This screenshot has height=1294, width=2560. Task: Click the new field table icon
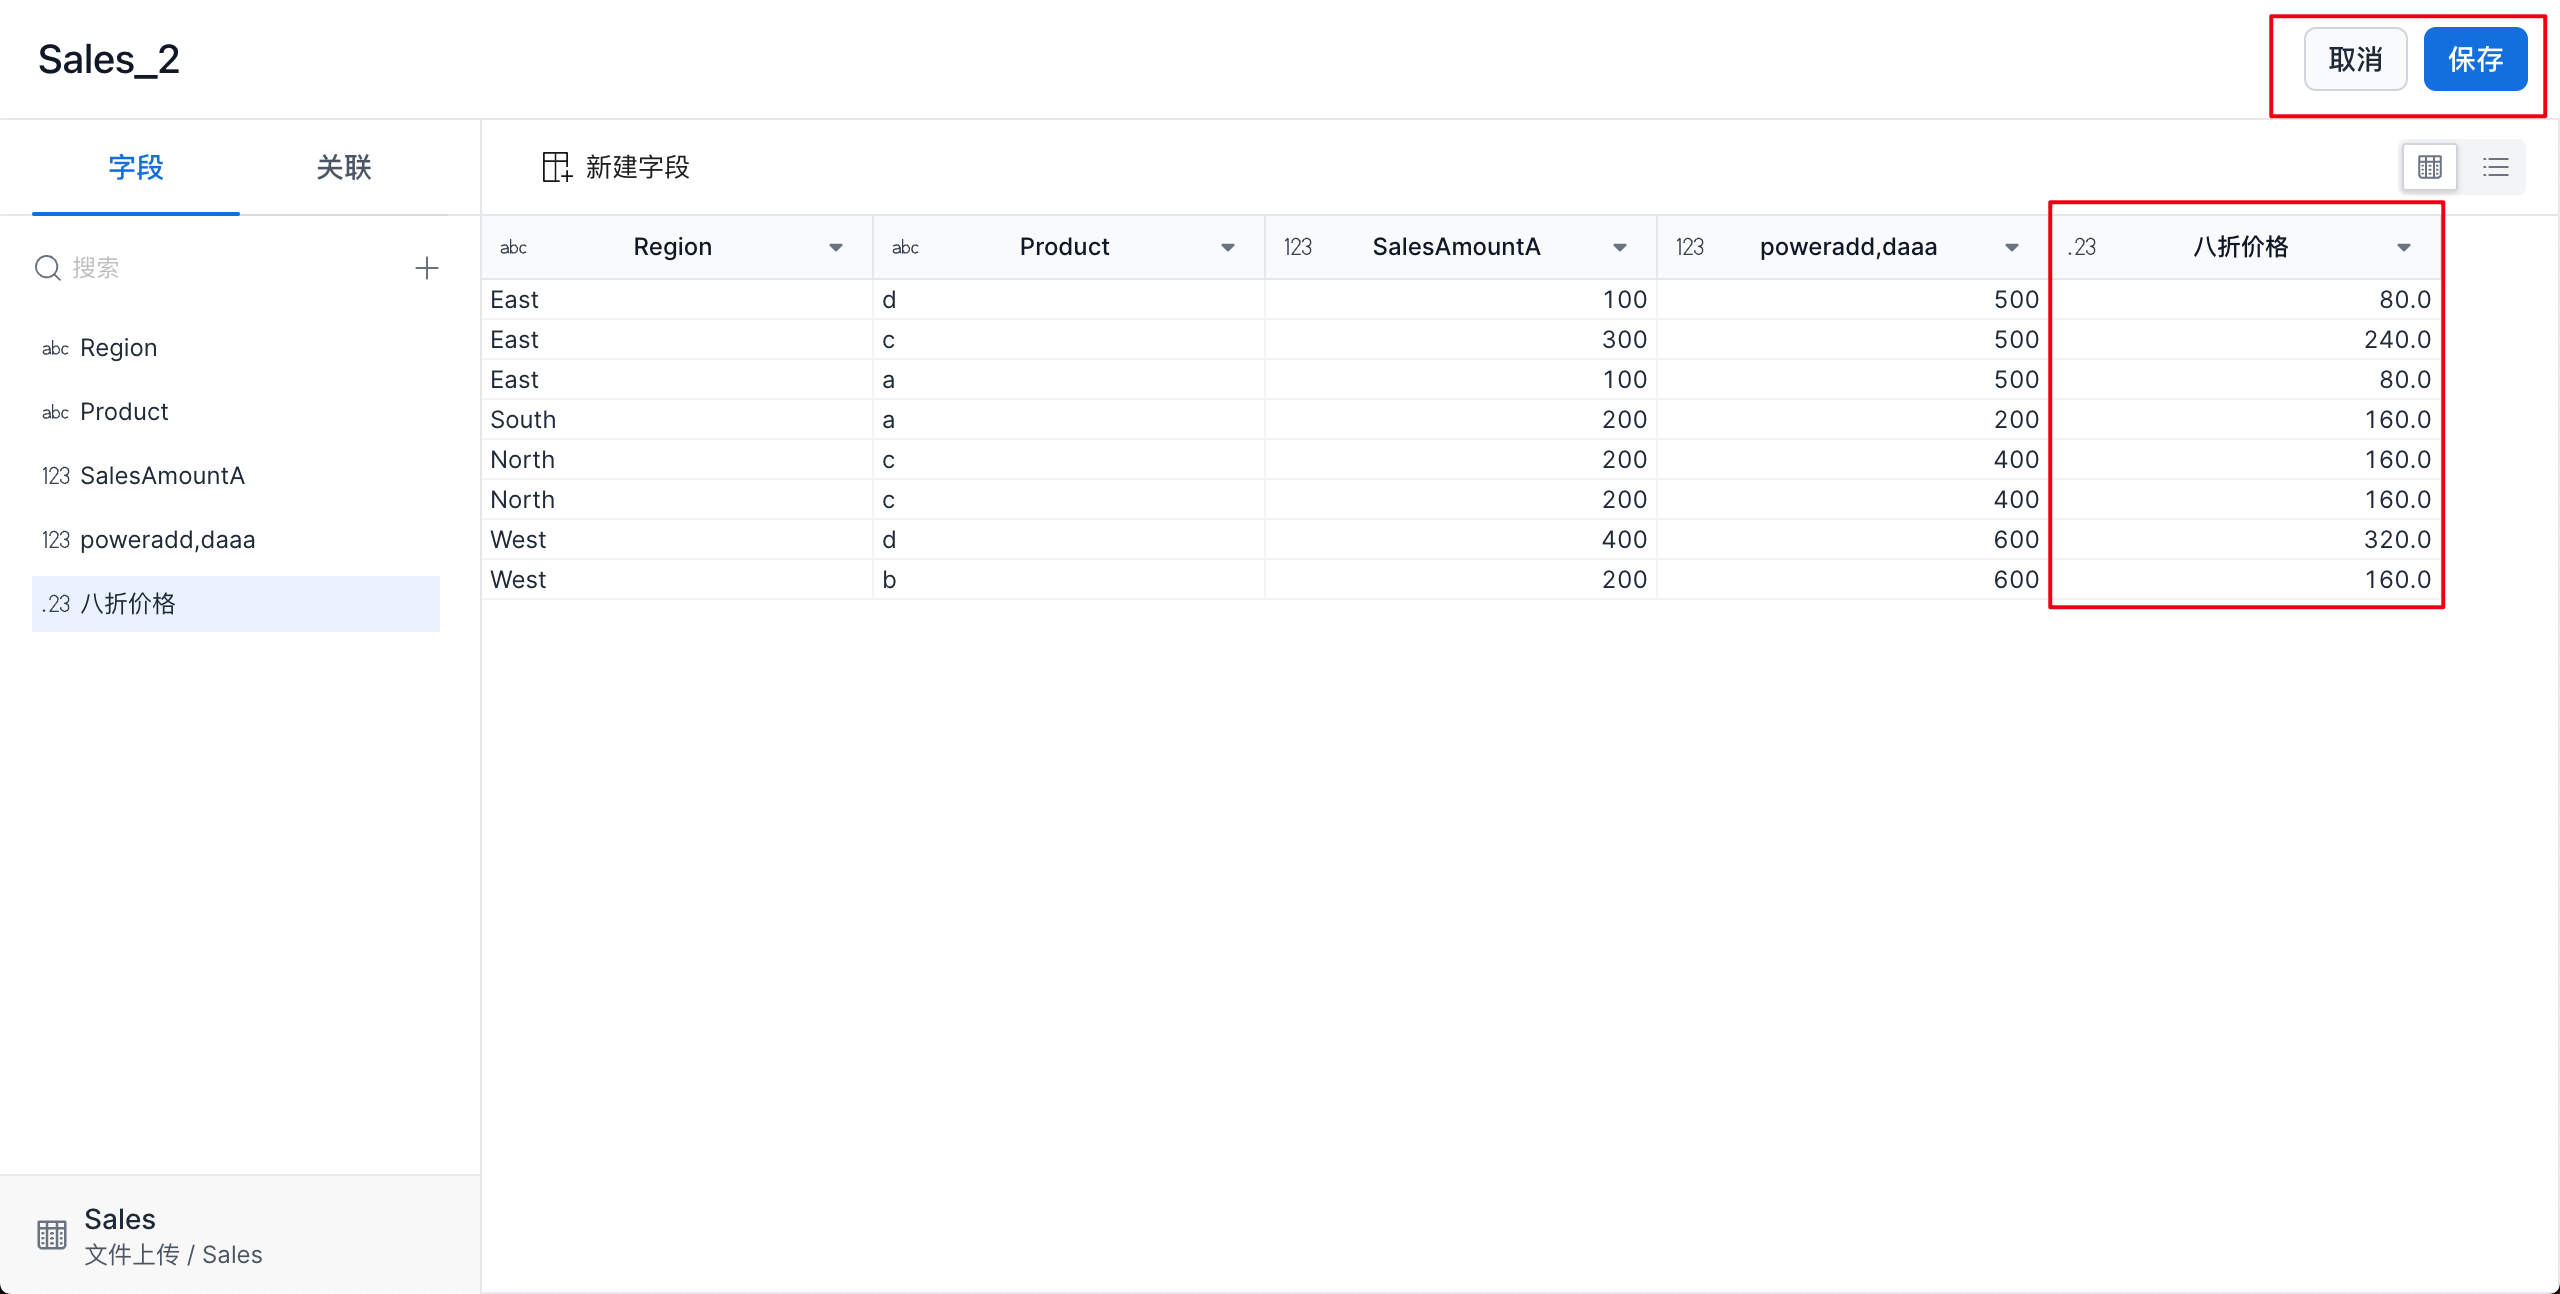tap(556, 167)
